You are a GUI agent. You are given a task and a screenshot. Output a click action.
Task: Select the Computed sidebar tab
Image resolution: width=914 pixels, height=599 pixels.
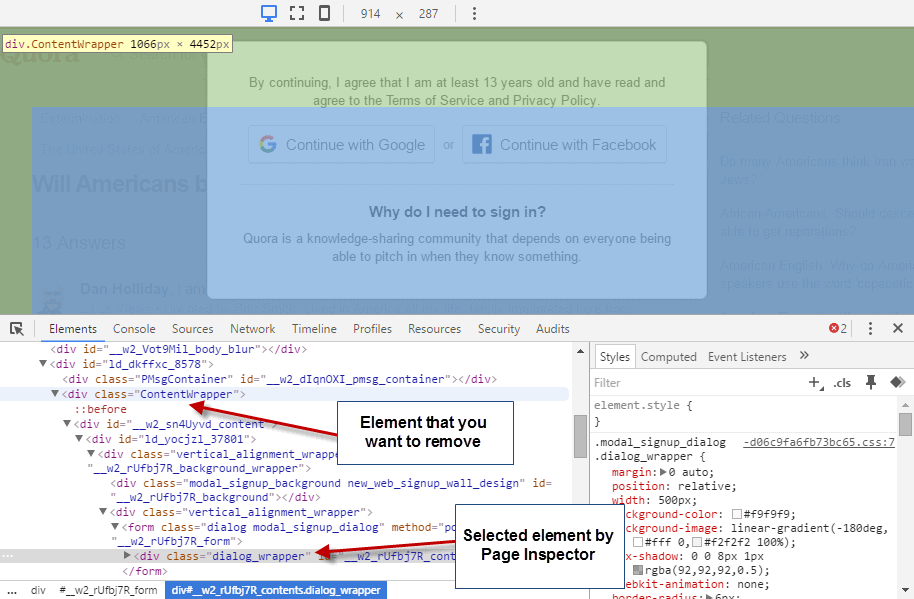(x=669, y=357)
